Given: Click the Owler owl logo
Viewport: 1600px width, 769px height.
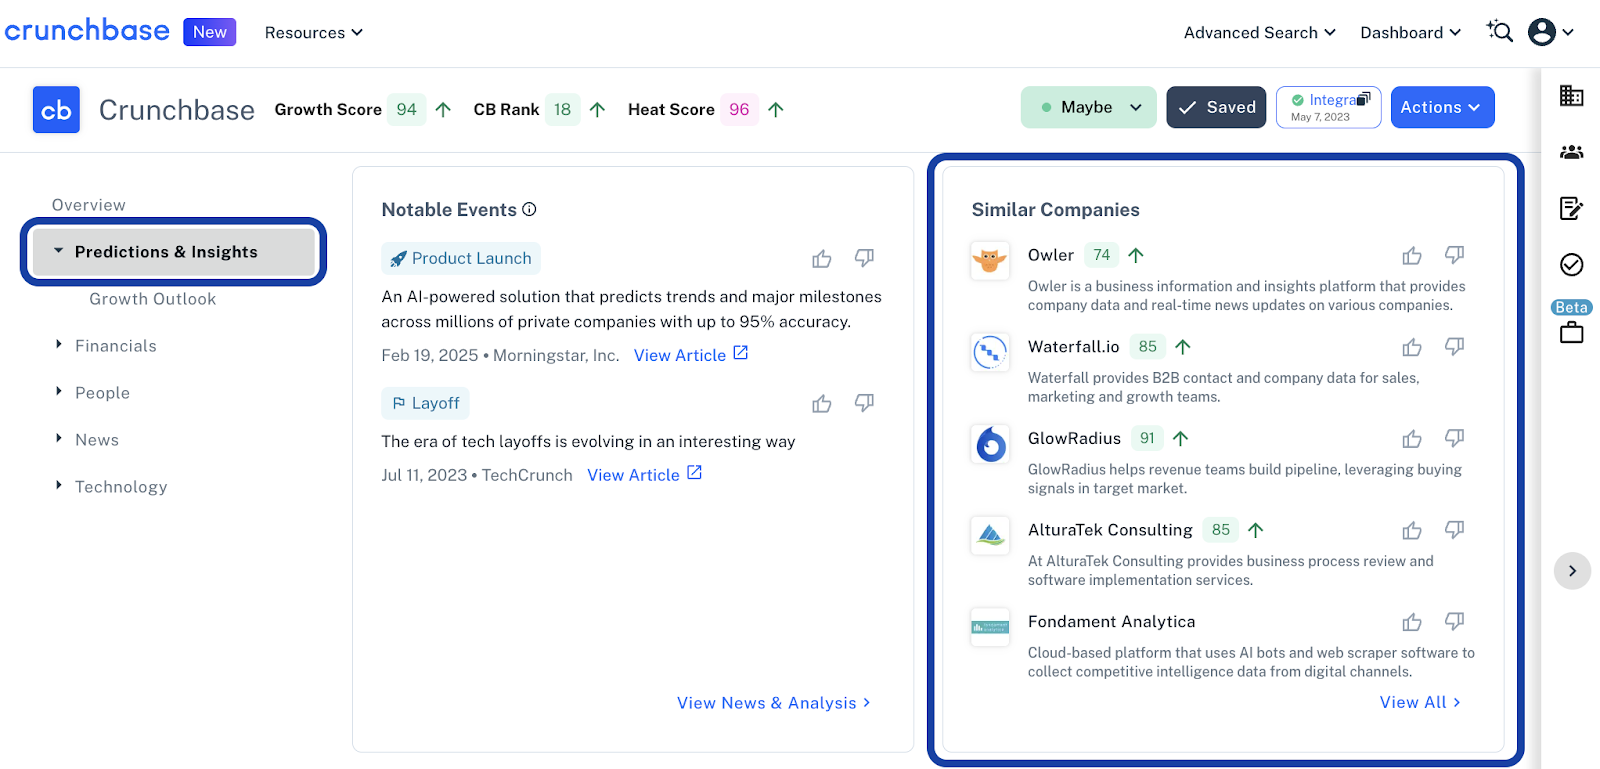Looking at the screenshot, I should pos(990,261).
